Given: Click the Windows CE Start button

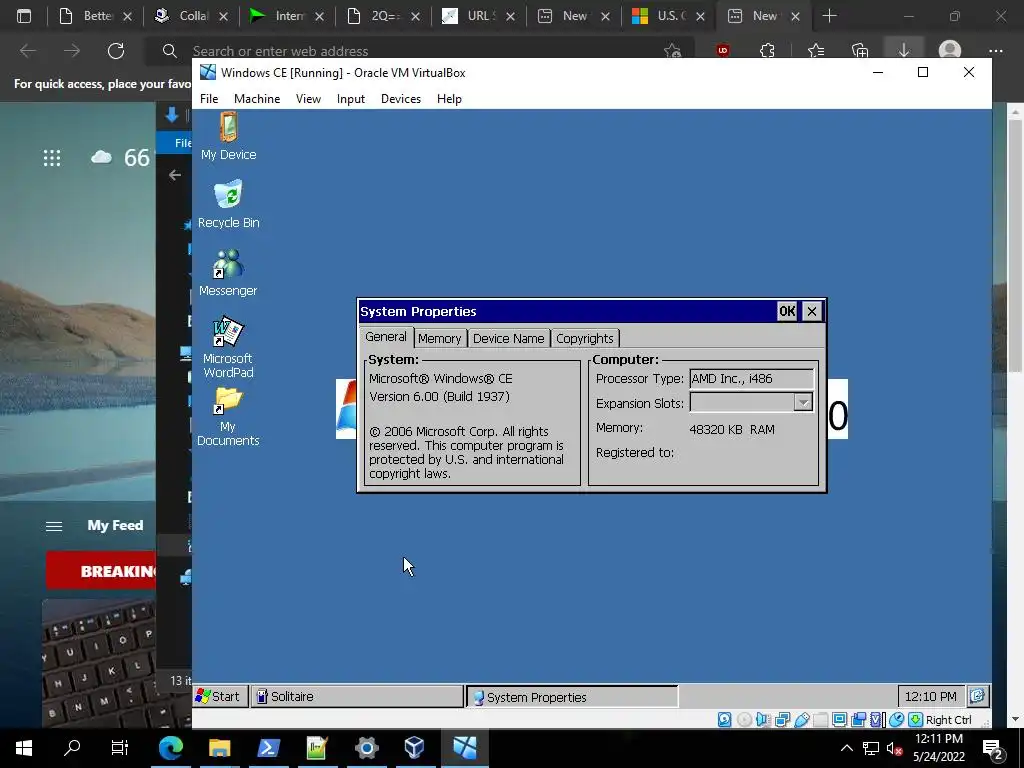Looking at the screenshot, I should tap(219, 696).
